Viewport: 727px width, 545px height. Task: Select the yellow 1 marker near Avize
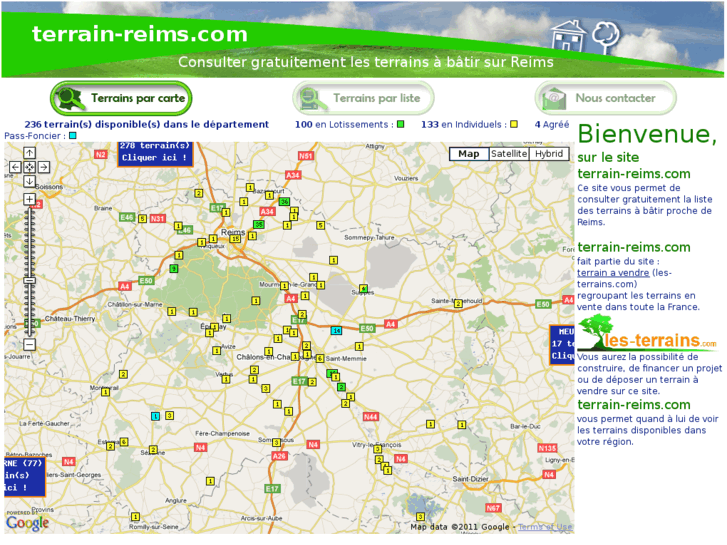pyautogui.click(x=217, y=351)
